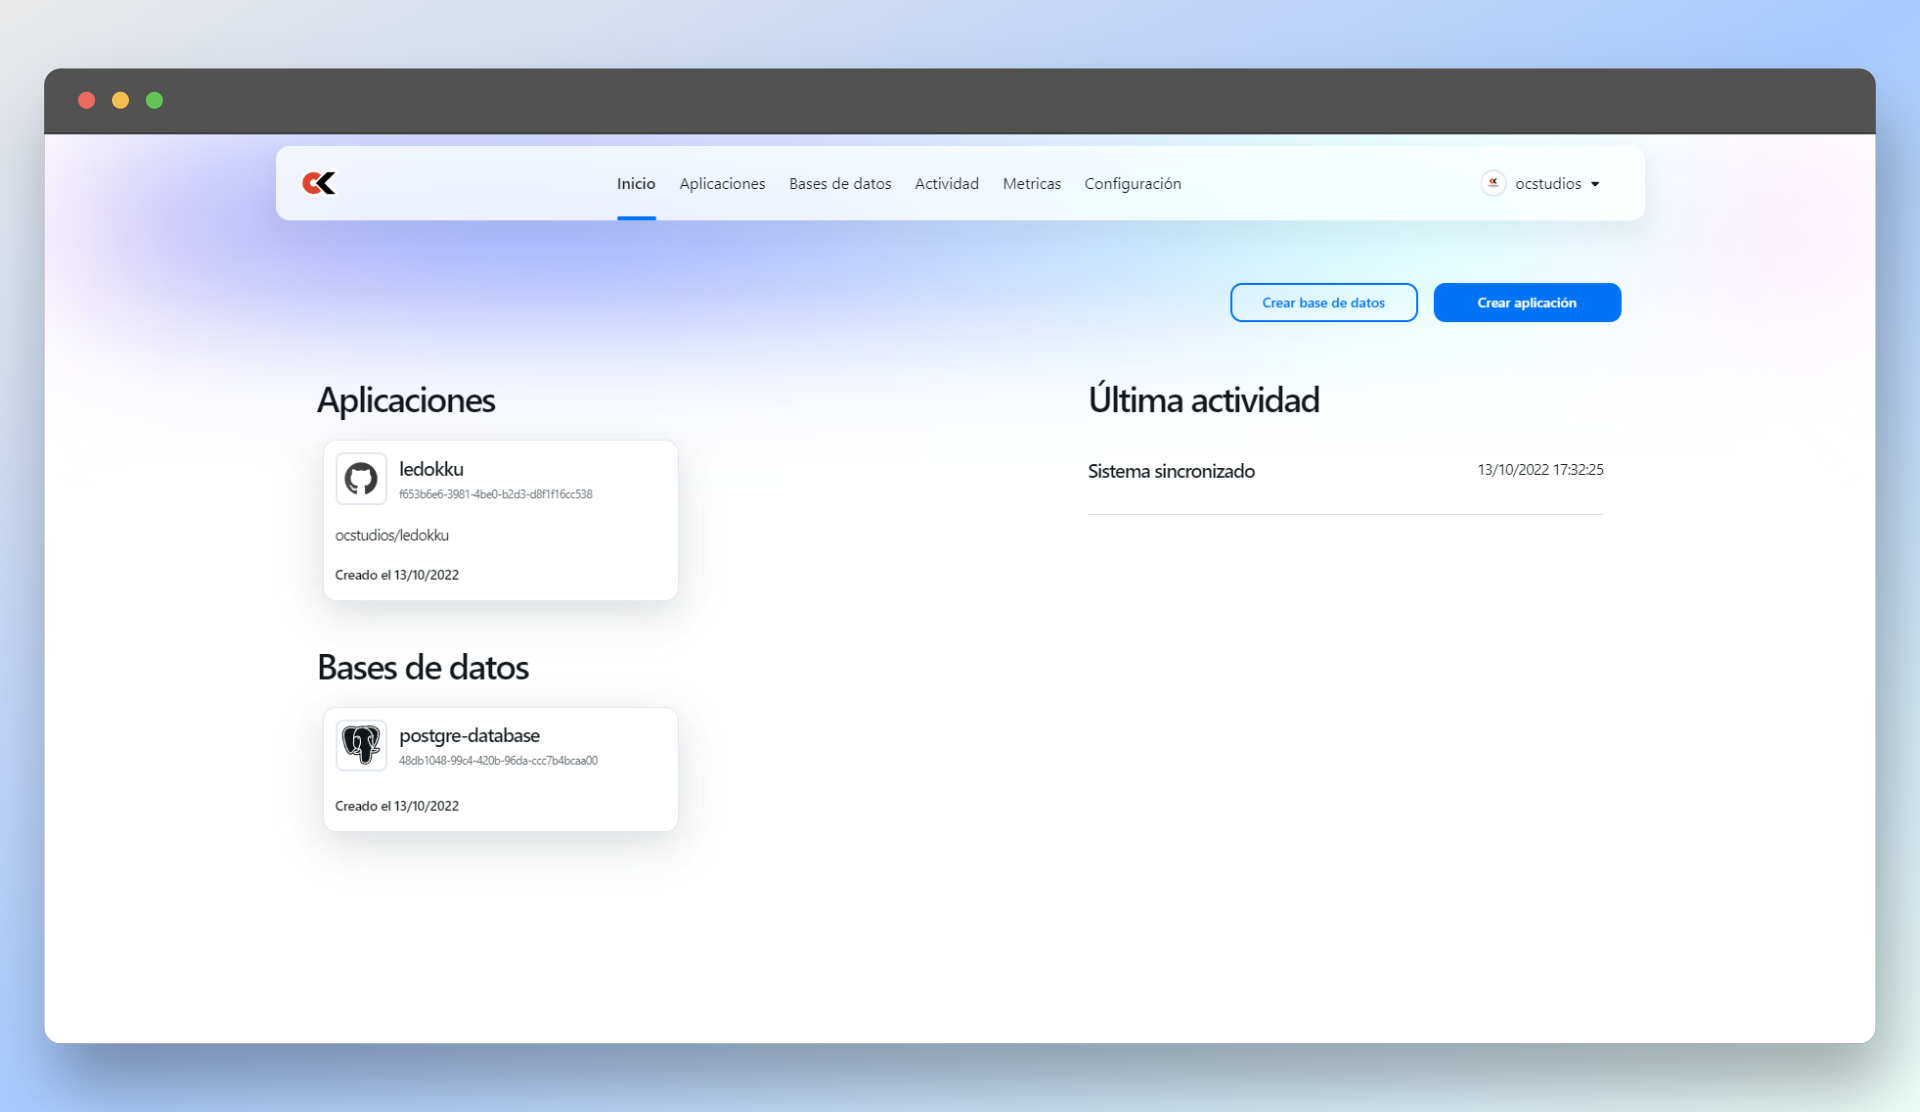Click the Ledokku logo in navbar

pos(319,183)
